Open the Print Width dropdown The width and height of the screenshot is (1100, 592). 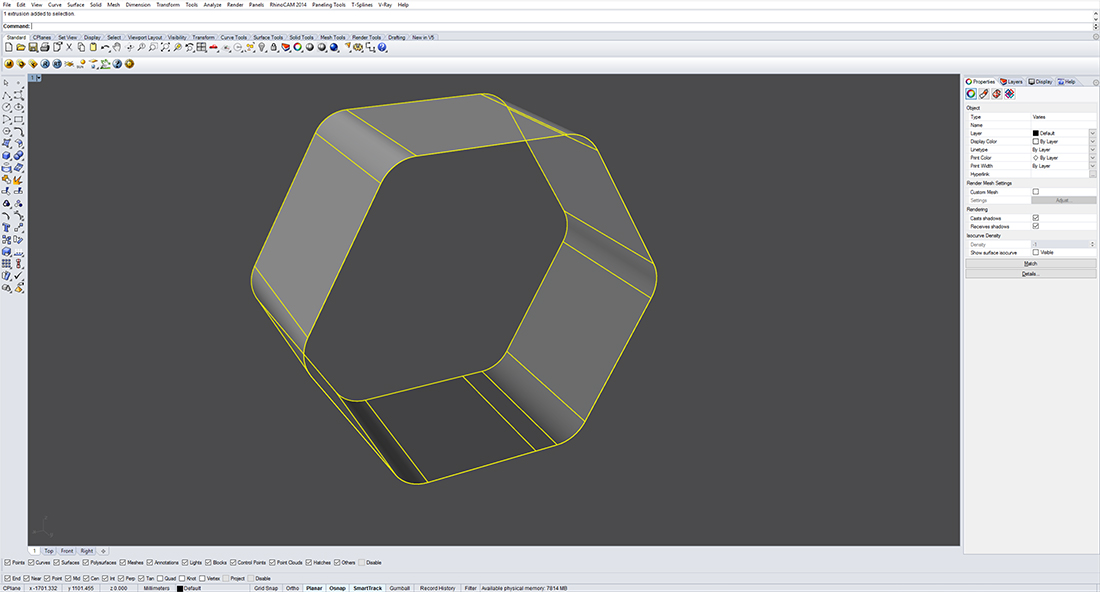coord(1092,166)
